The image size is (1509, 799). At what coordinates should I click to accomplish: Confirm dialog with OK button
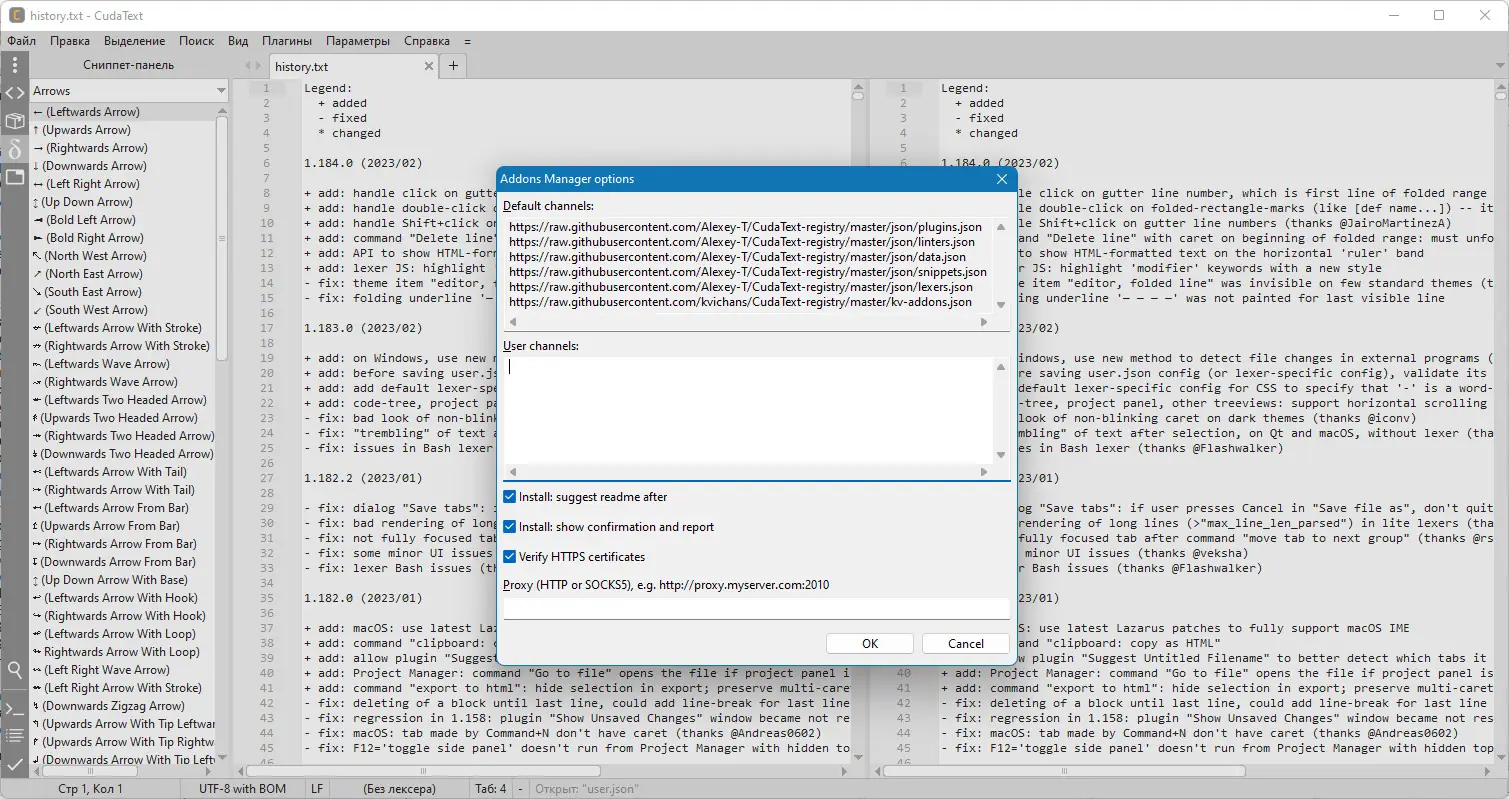tap(870, 643)
